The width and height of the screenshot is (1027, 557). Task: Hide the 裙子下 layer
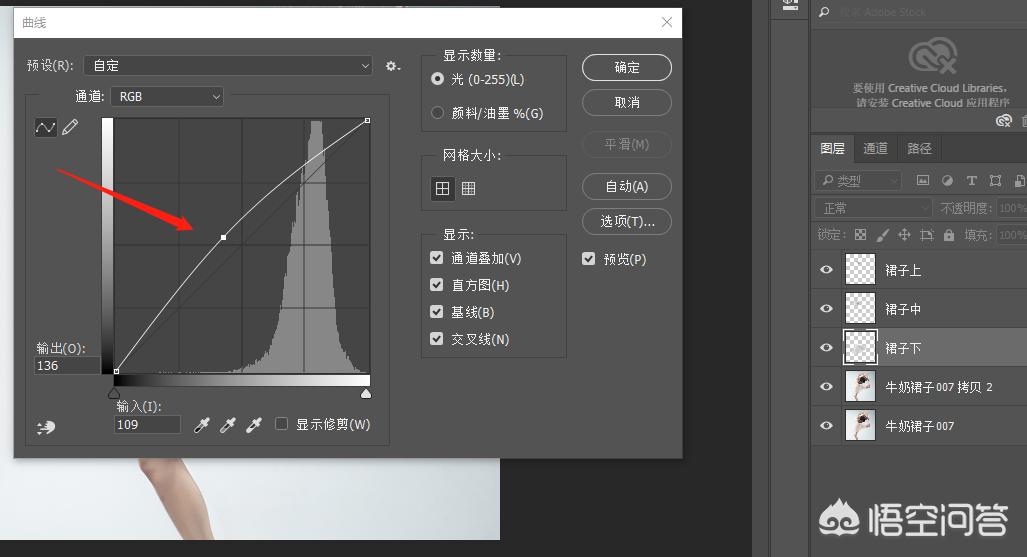pos(827,347)
